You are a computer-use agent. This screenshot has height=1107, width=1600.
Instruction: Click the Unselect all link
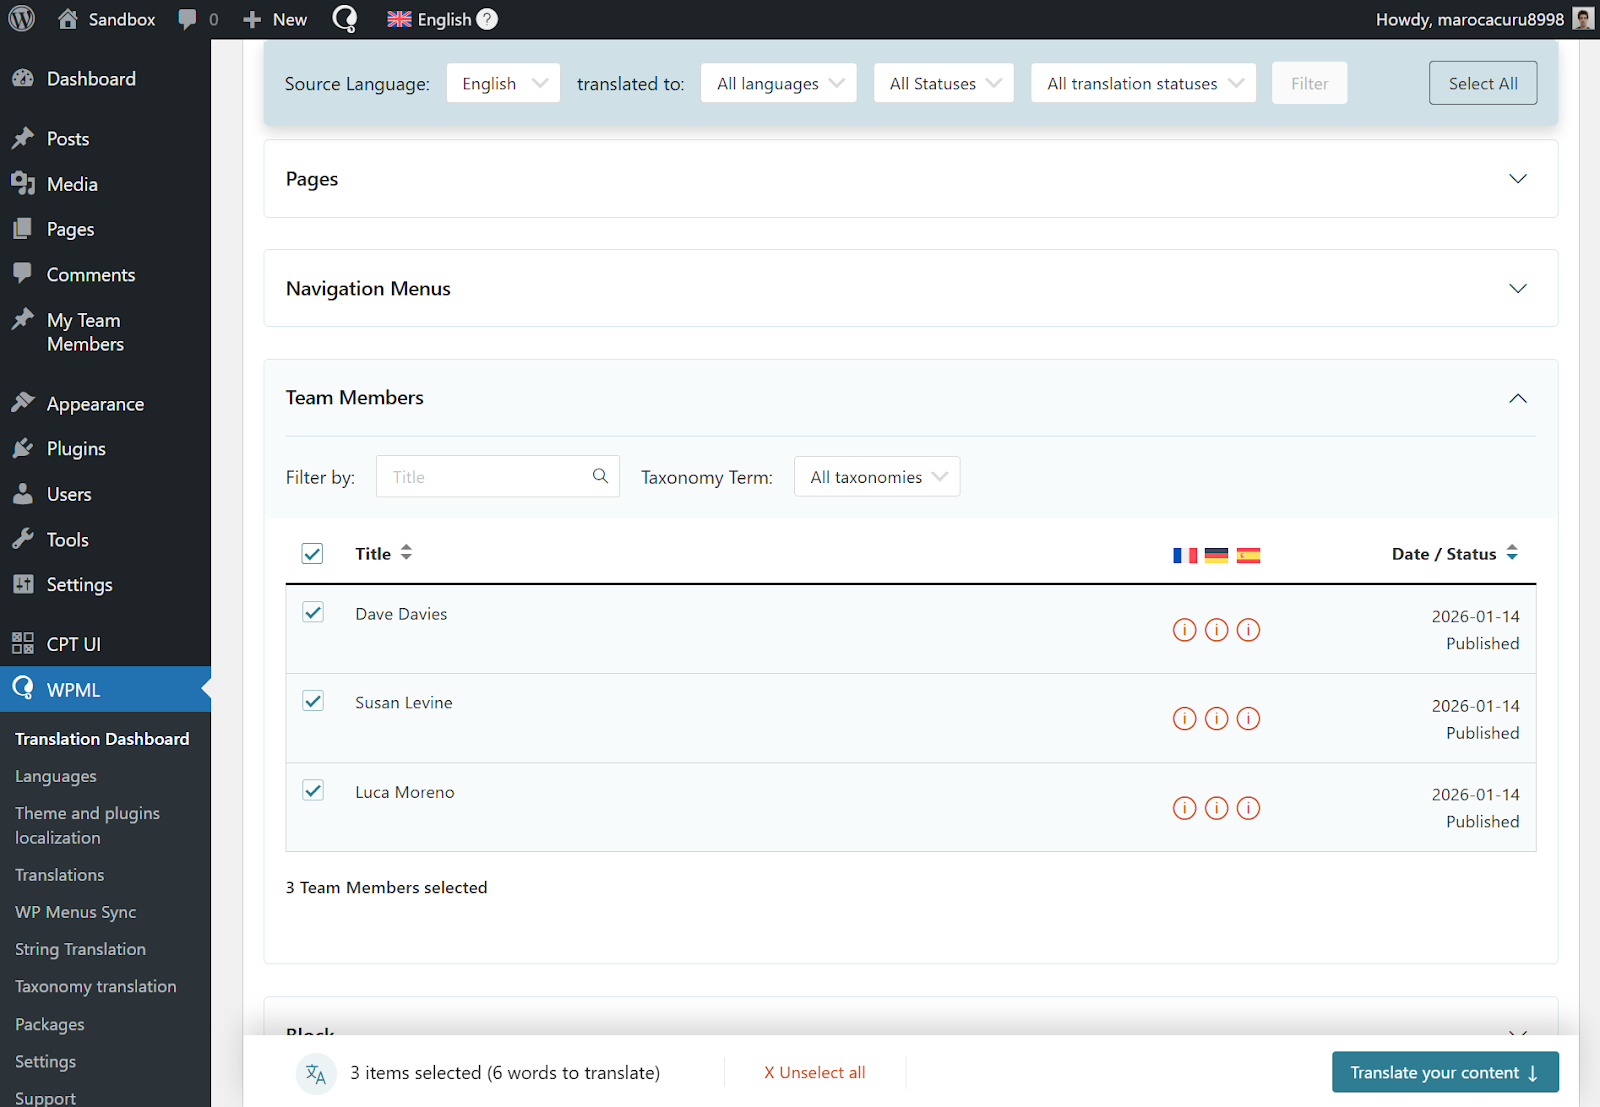coord(814,1072)
